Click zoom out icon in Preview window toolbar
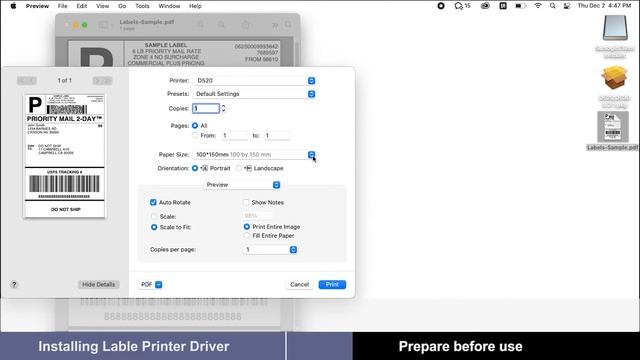640x360 pixels. click(x=201, y=25)
